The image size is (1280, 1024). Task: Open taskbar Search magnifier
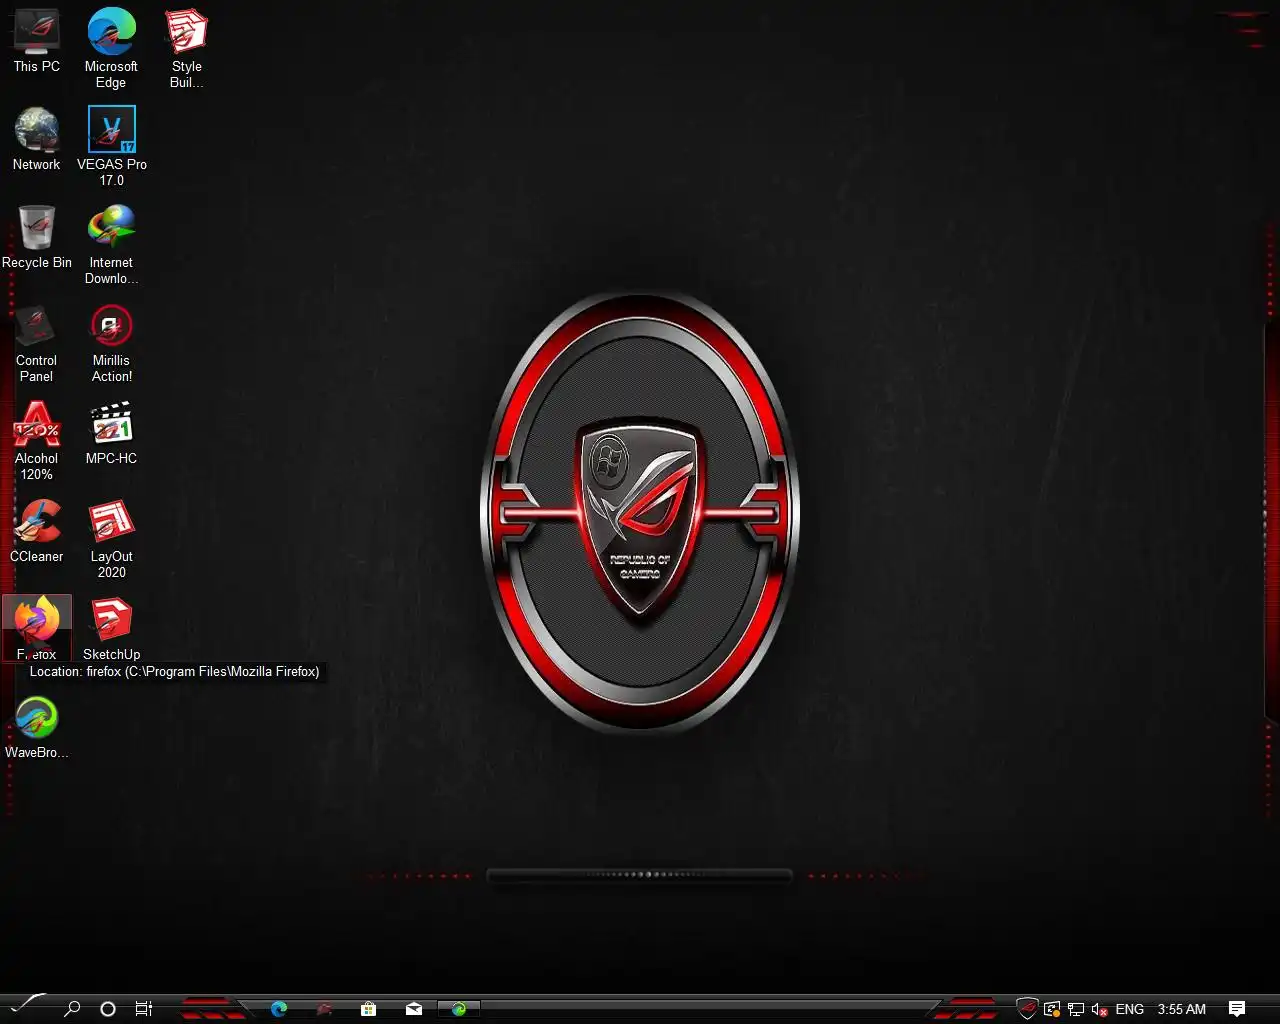point(72,1009)
